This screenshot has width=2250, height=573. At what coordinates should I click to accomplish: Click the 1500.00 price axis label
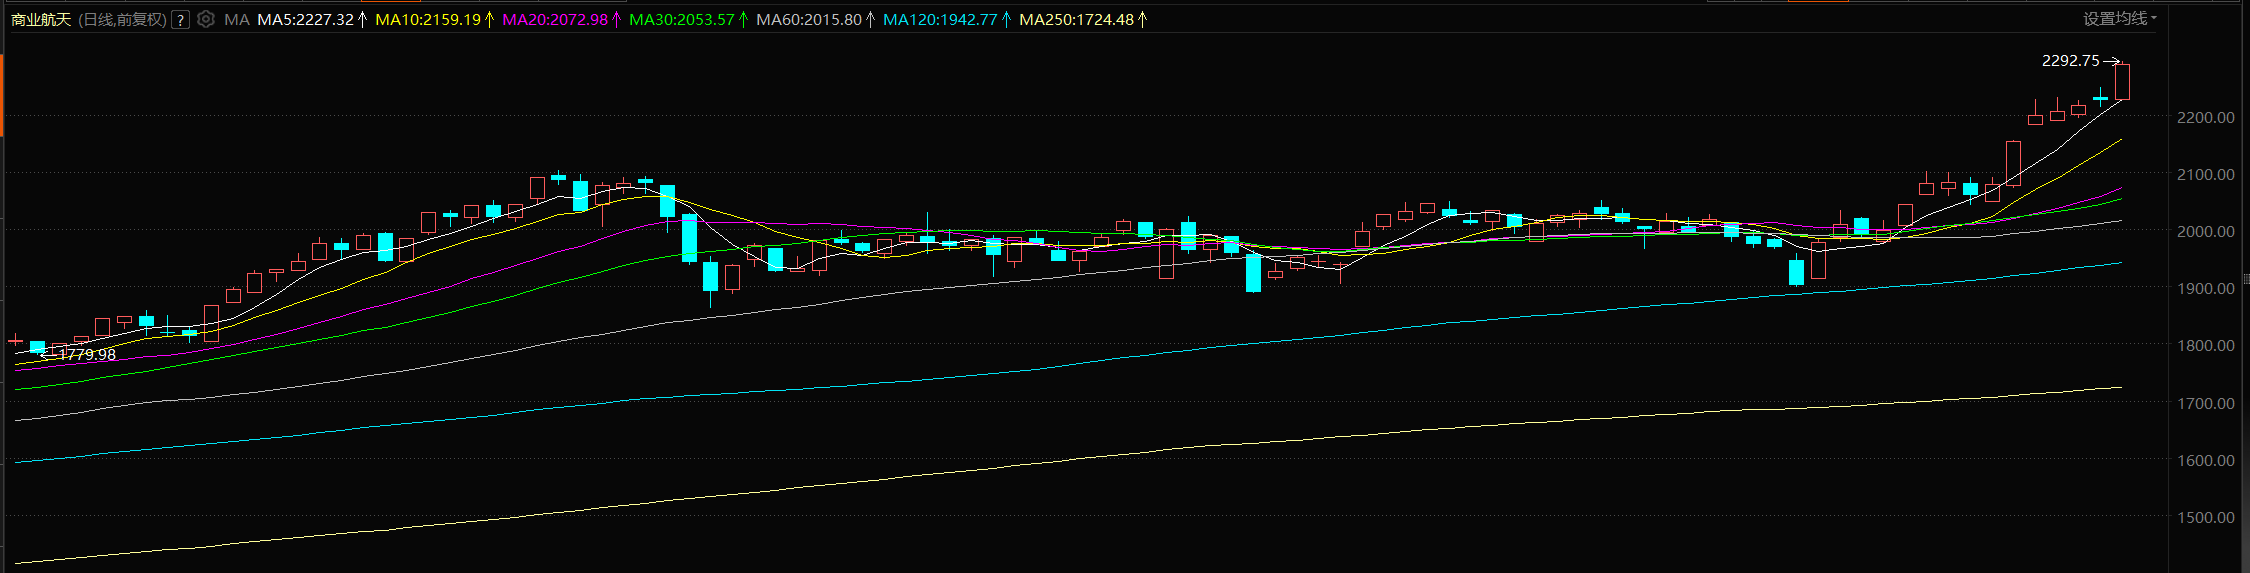(2205, 517)
